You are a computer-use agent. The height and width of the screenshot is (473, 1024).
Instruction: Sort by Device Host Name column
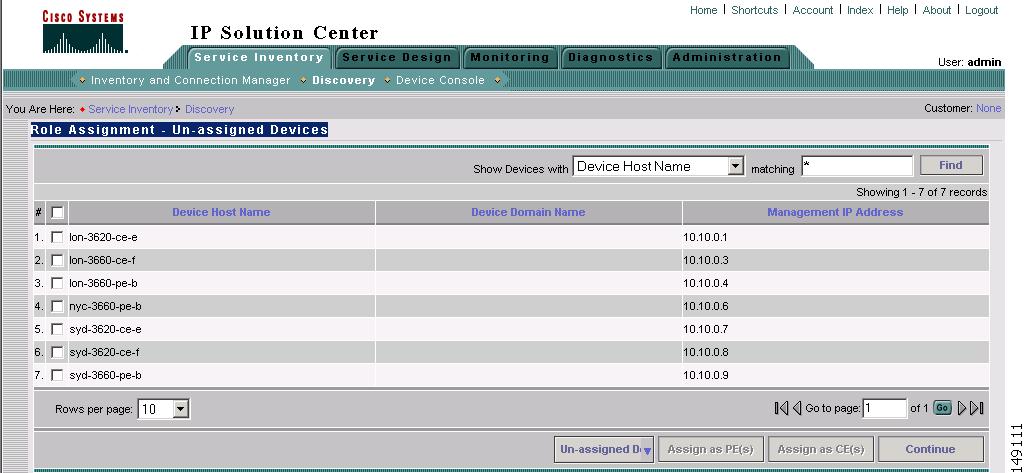point(221,212)
